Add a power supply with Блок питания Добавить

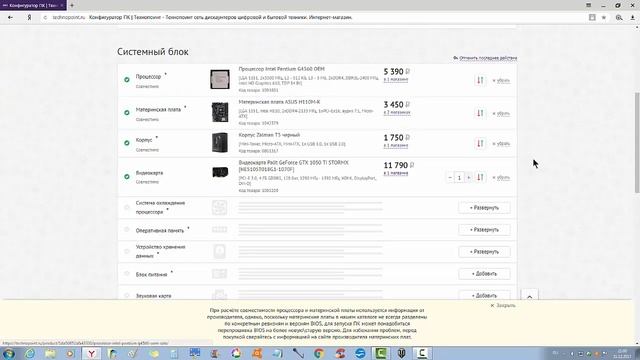[484, 274]
